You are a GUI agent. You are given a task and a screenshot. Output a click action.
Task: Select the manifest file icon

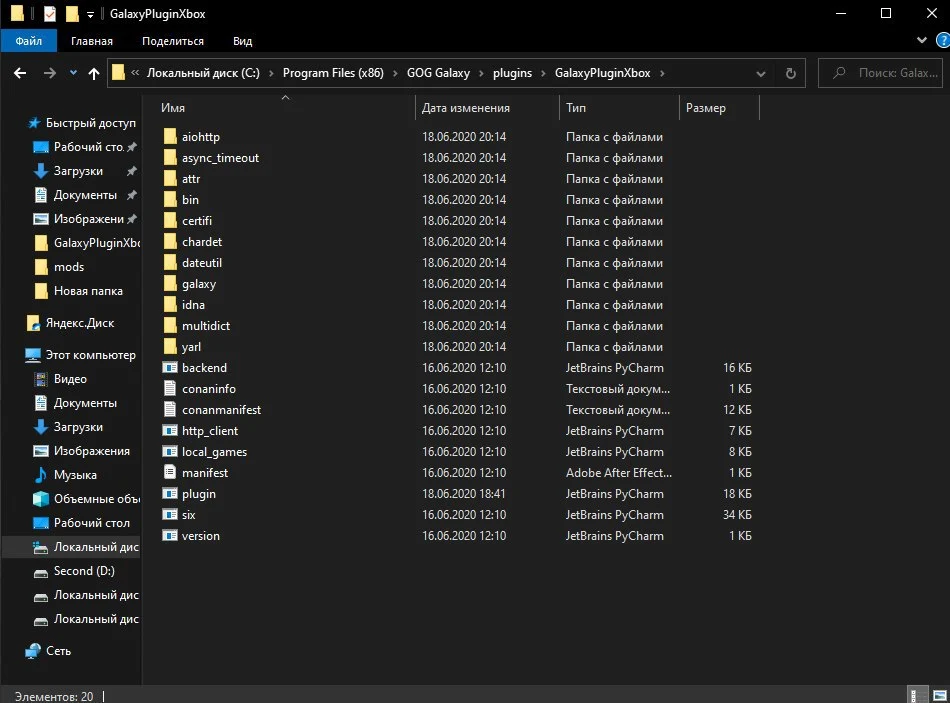coord(170,472)
